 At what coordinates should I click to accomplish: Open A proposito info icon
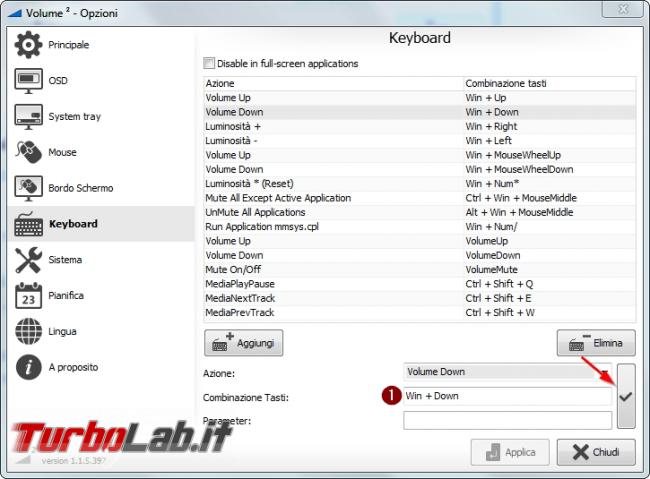[28, 367]
